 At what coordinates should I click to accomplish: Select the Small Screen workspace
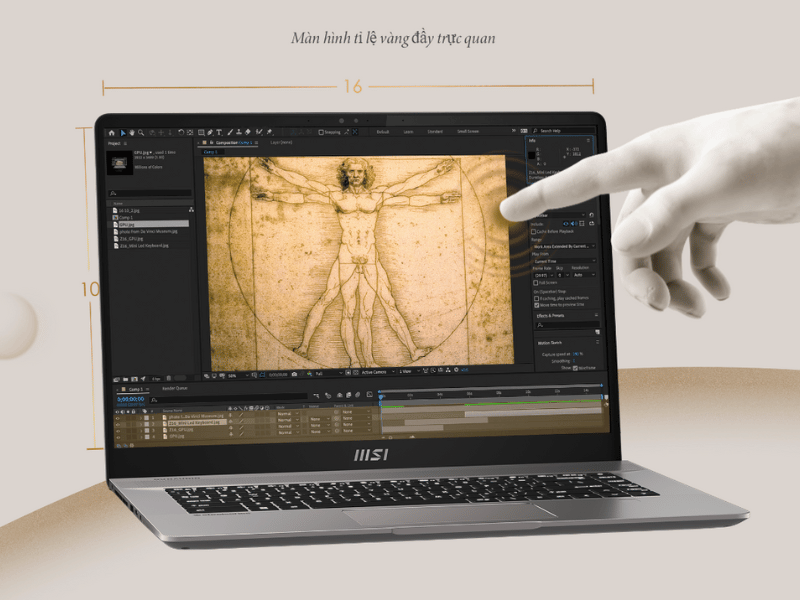(468, 132)
